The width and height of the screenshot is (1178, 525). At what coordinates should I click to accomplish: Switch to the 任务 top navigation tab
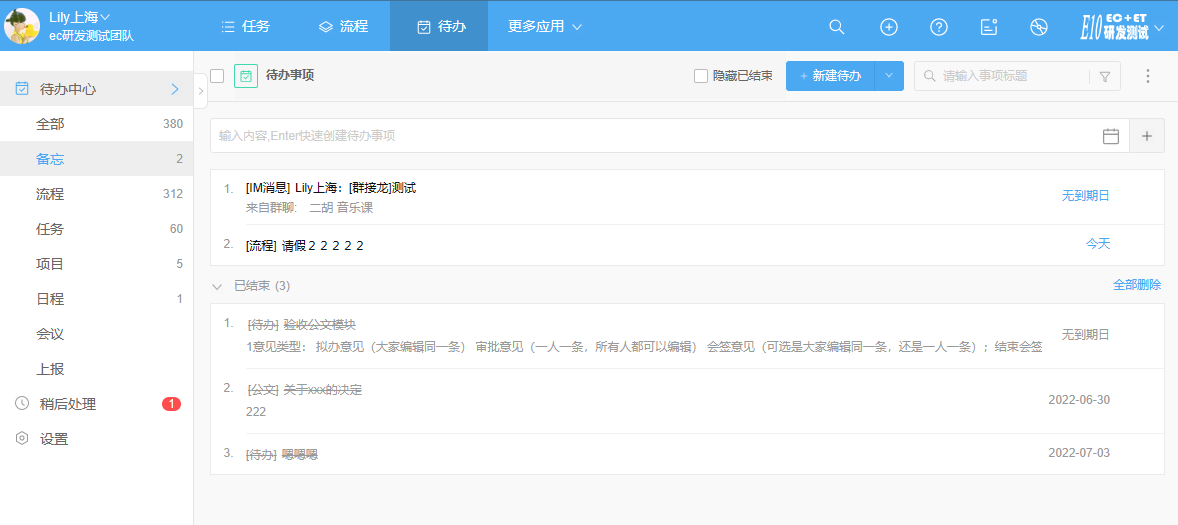[245, 26]
